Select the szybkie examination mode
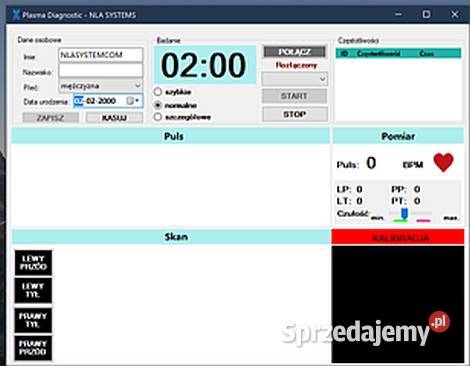The height and width of the screenshot is (366, 470). click(x=158, y=92)
